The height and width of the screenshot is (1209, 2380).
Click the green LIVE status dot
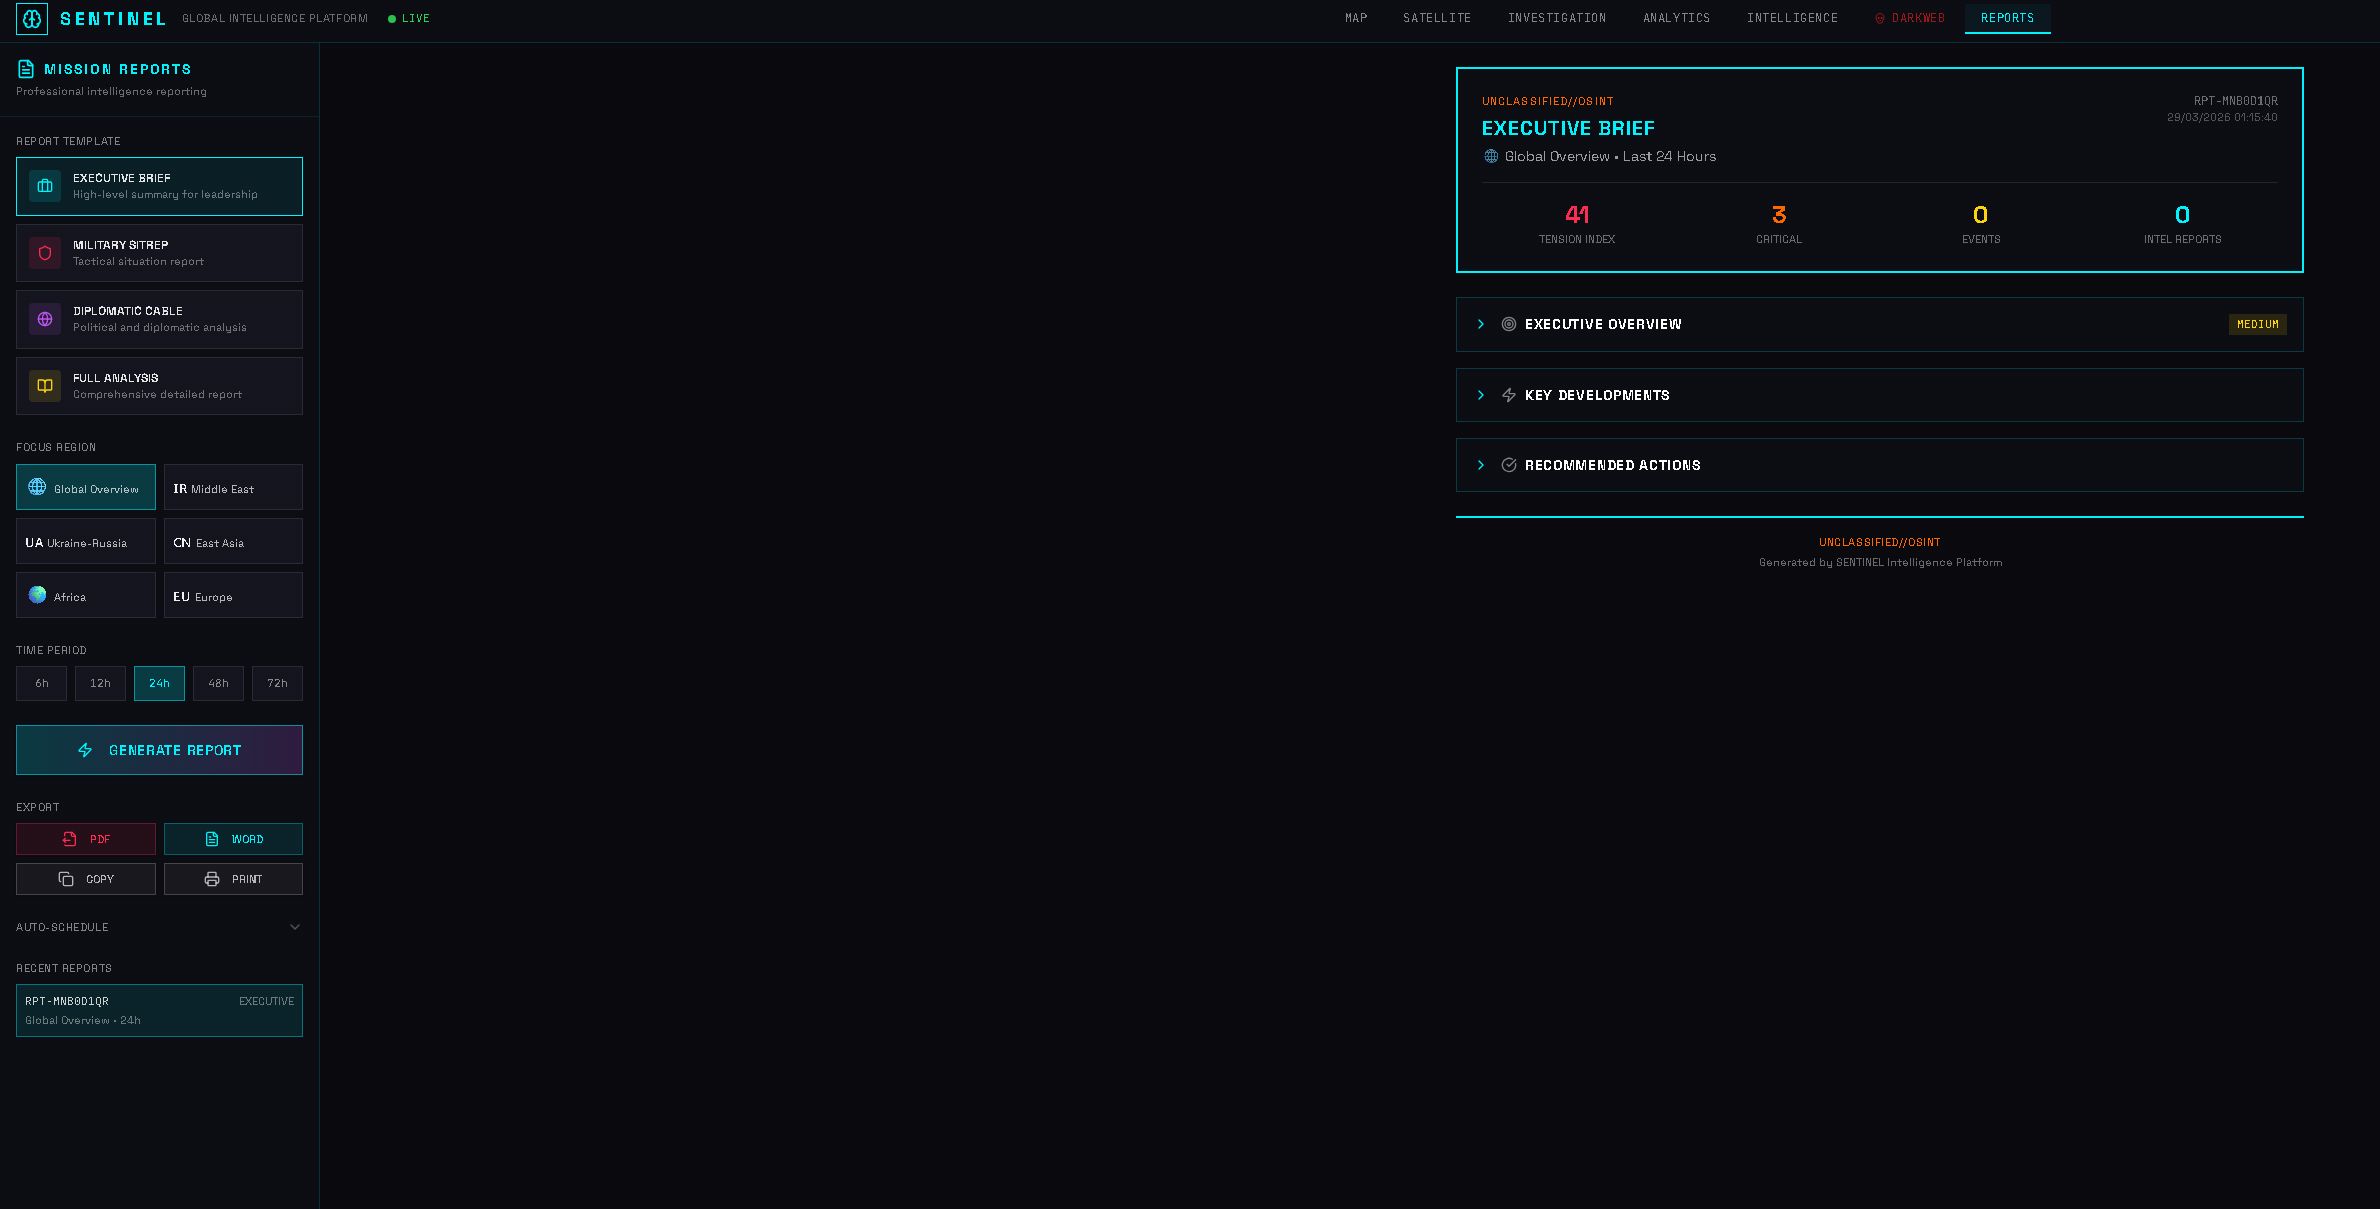(392, 19)
